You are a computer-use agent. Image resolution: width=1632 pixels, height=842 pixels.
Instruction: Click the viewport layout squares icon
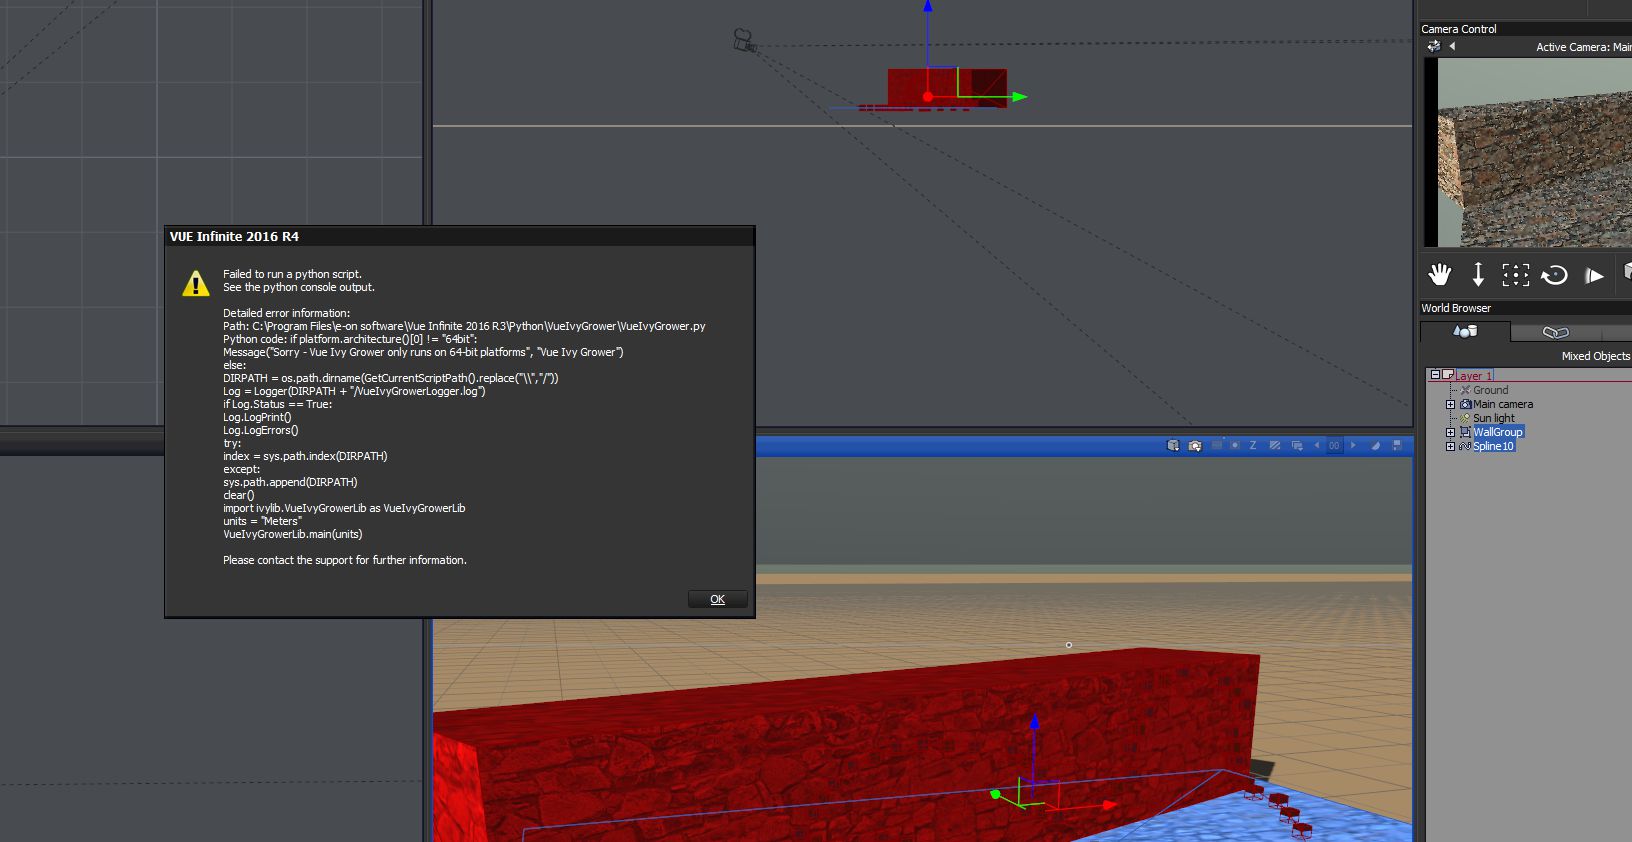coord(1397,445)
